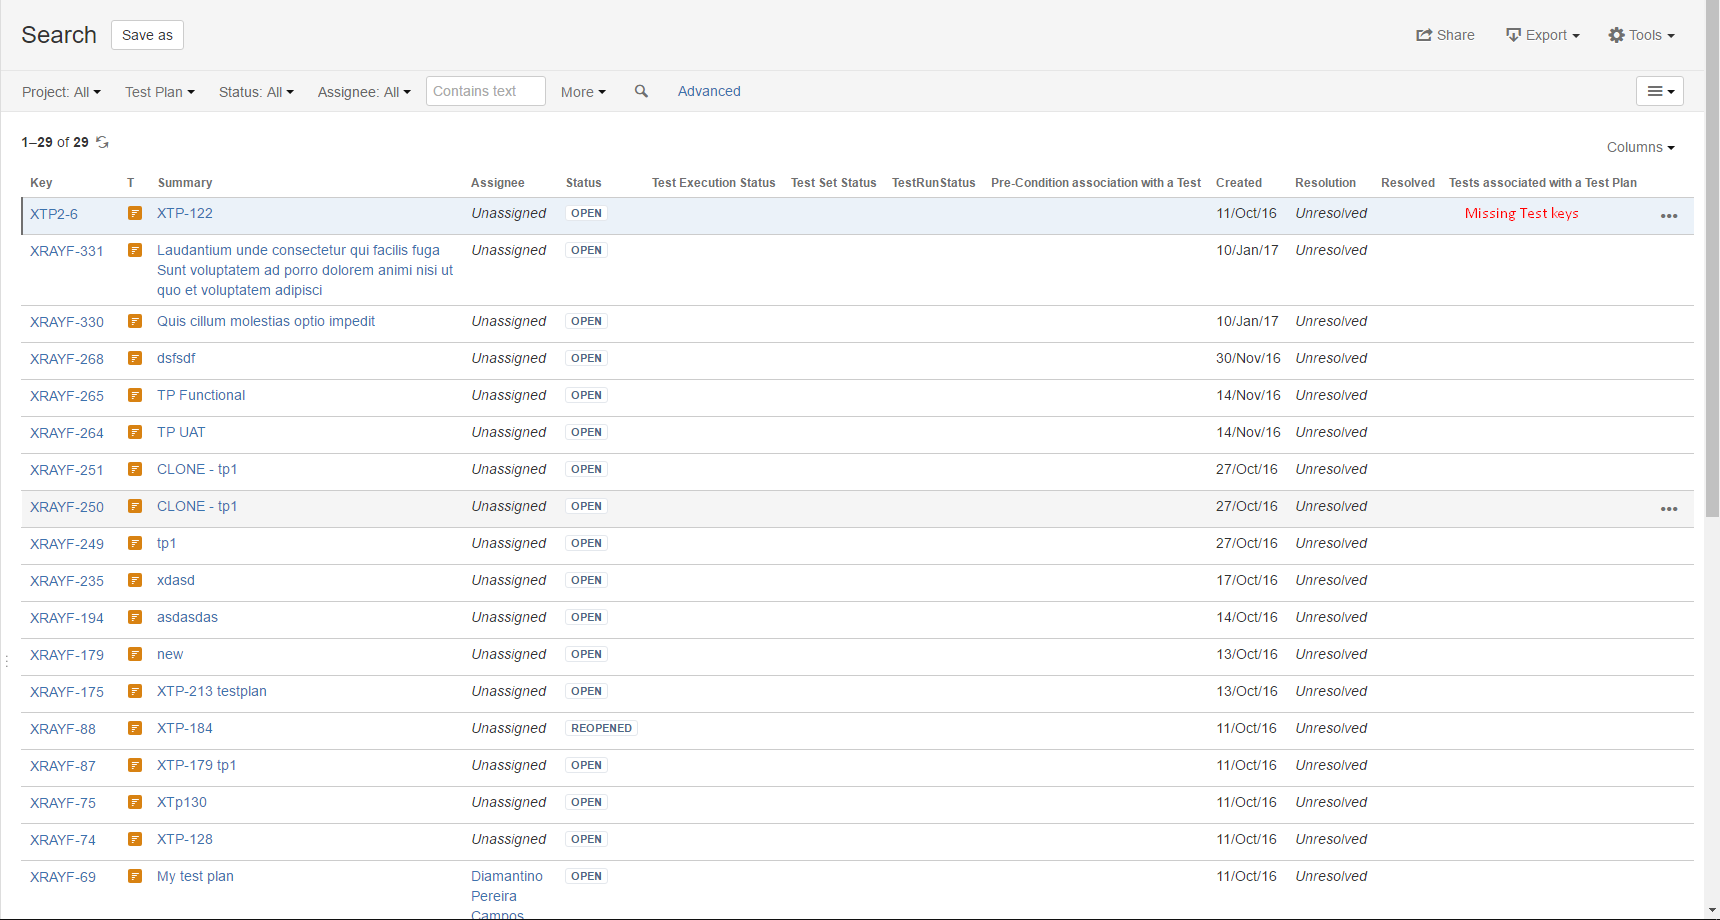The image size is (1720, 920).
Task: Click the Save as button
Action: [x=147, y=35]
